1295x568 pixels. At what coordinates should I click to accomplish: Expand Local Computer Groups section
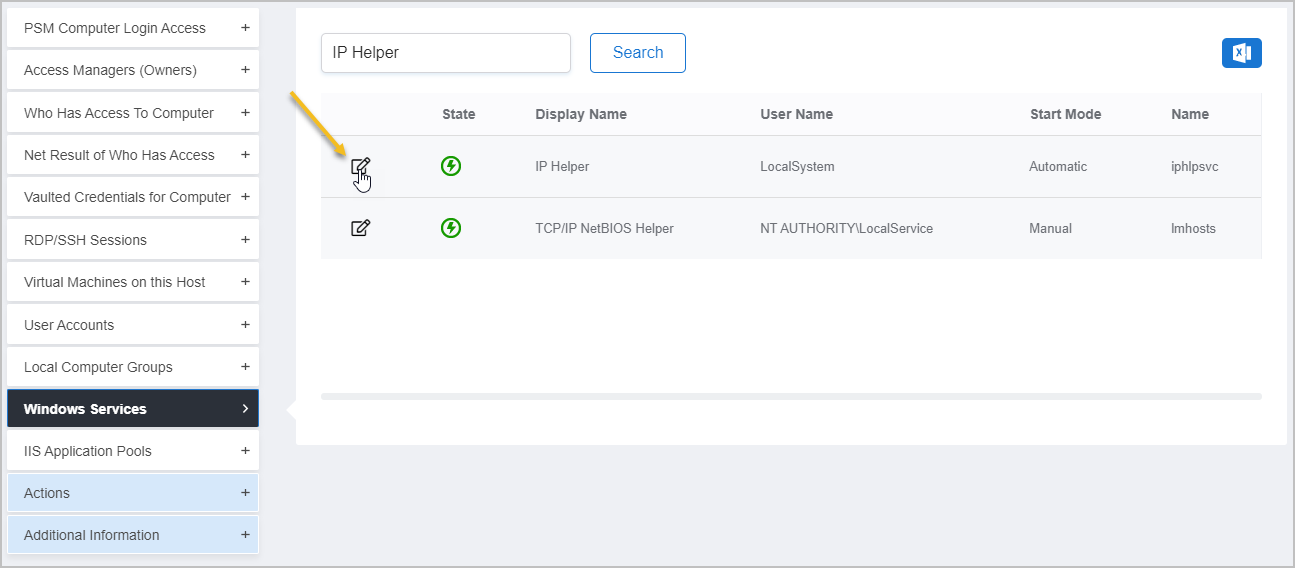132,367
